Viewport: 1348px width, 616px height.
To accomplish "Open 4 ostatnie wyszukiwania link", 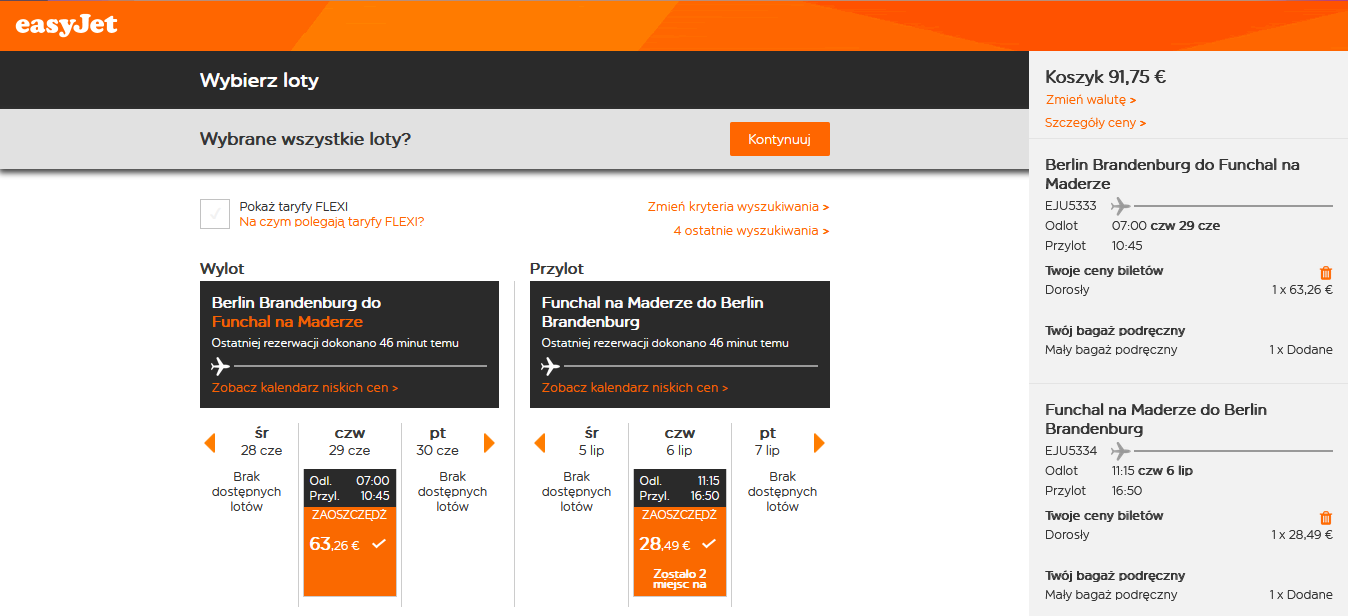I will tap(752, 231).
